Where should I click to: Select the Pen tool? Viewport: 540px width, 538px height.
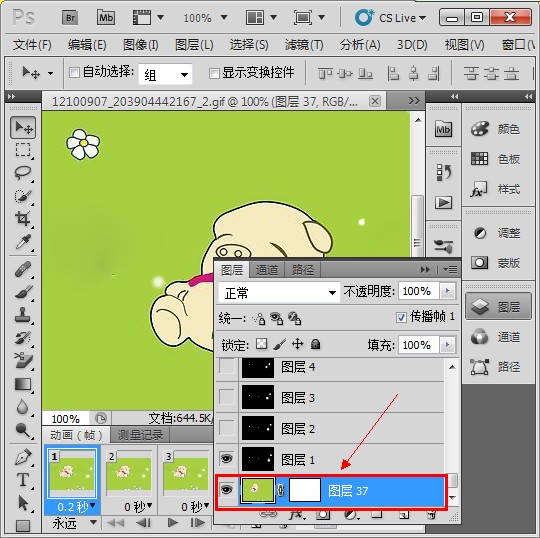point(23,457)
